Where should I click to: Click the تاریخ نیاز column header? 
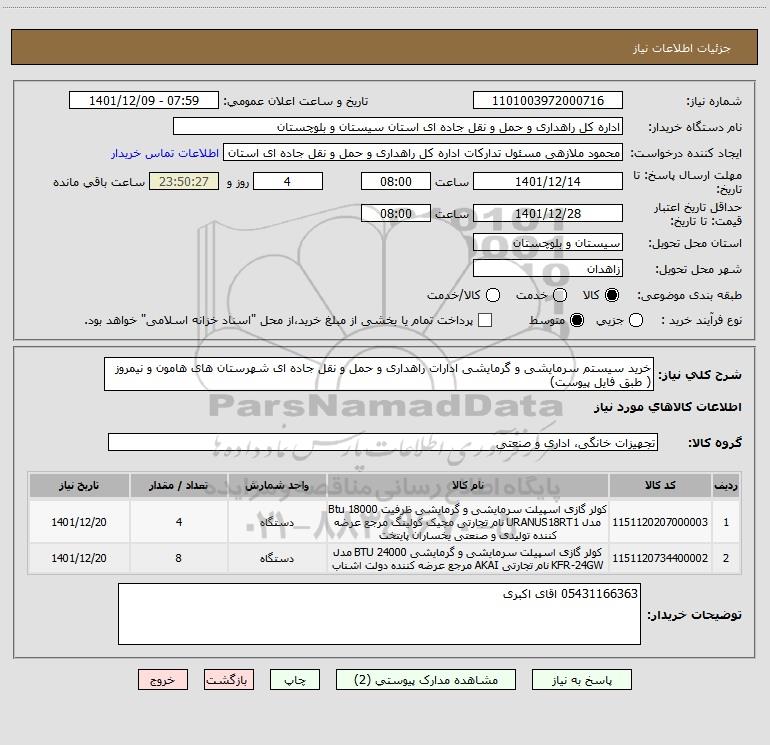(x=79, y=485)
